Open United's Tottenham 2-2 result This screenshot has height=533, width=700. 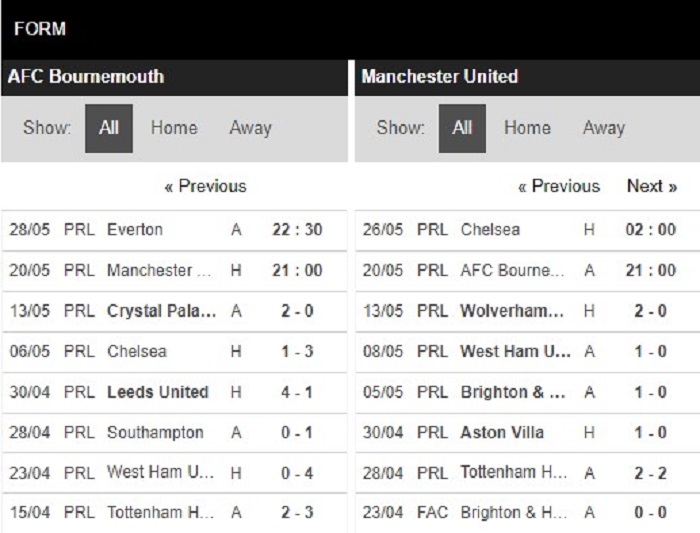(528, 473)
